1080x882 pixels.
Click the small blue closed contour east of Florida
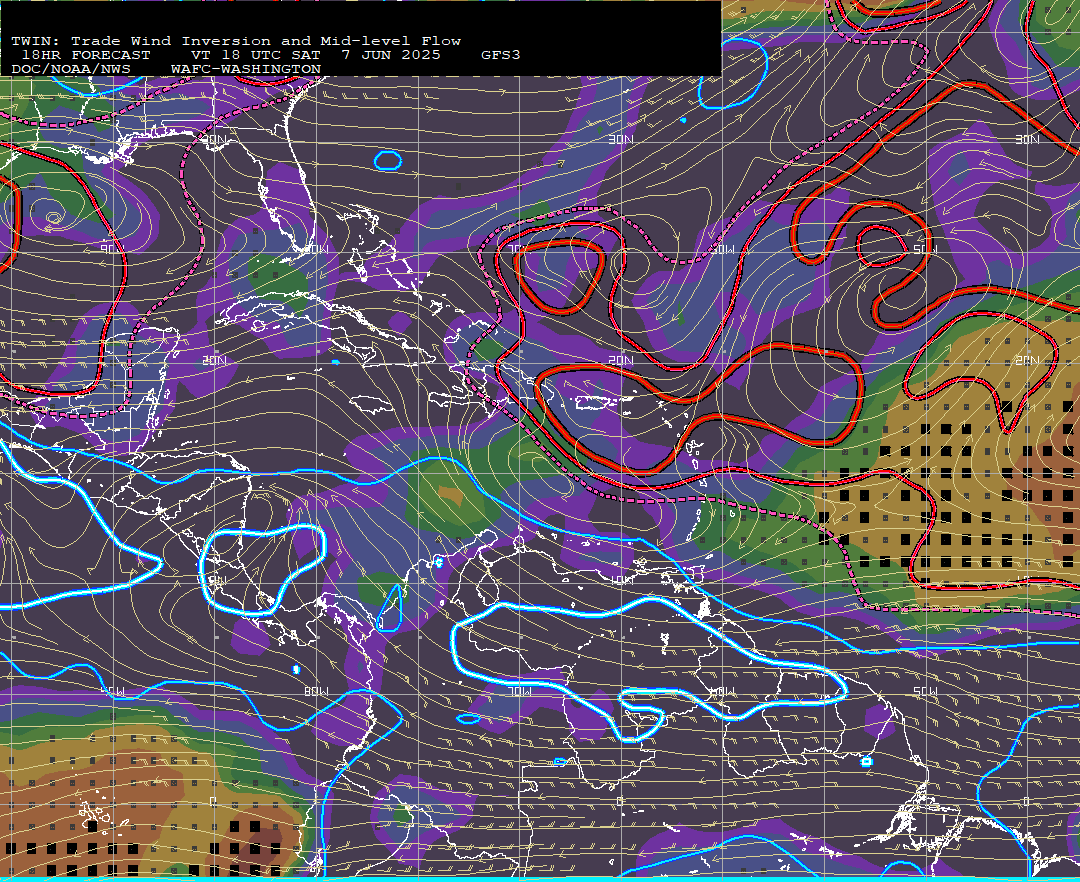pos(388,160)
